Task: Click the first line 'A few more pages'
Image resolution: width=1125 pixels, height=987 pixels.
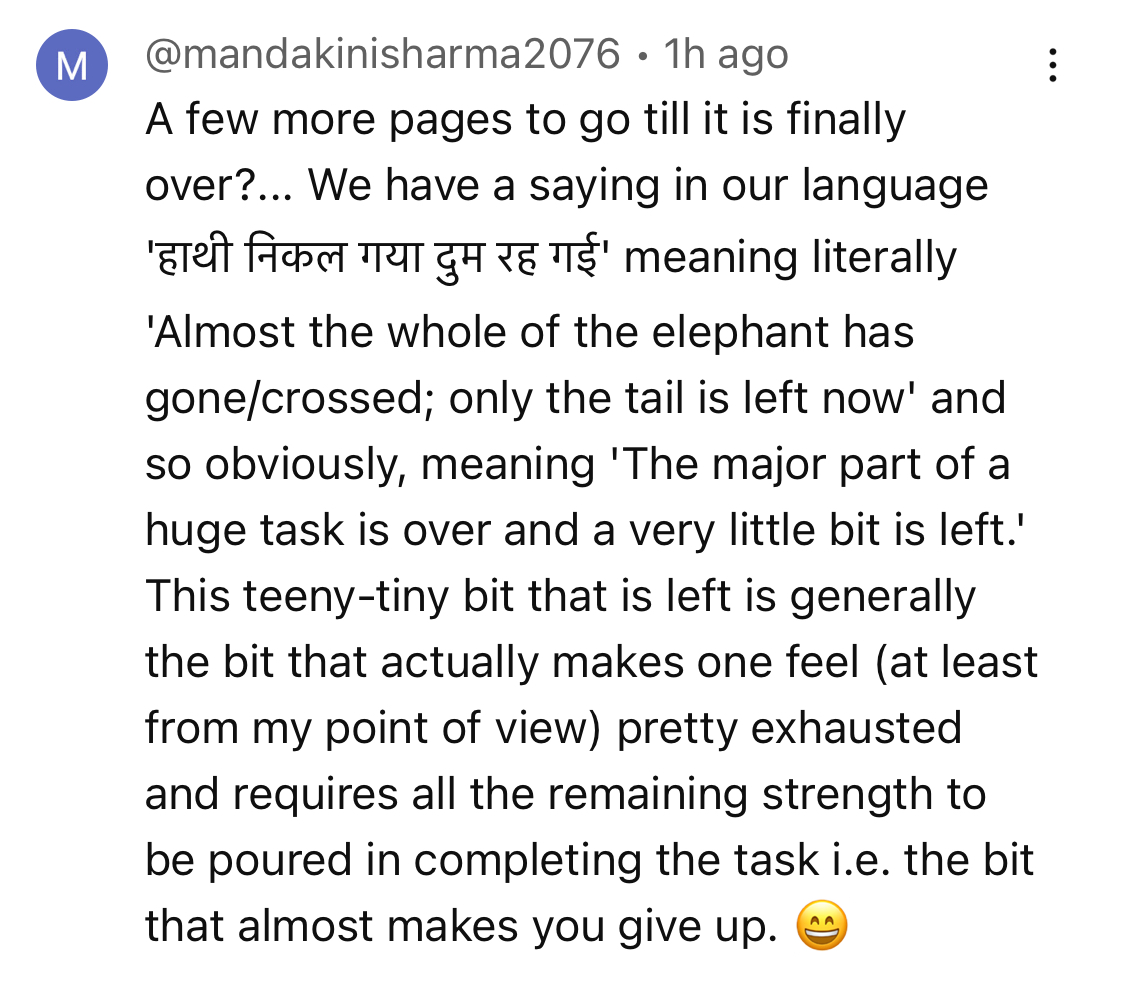Action: tap(328, 118)
